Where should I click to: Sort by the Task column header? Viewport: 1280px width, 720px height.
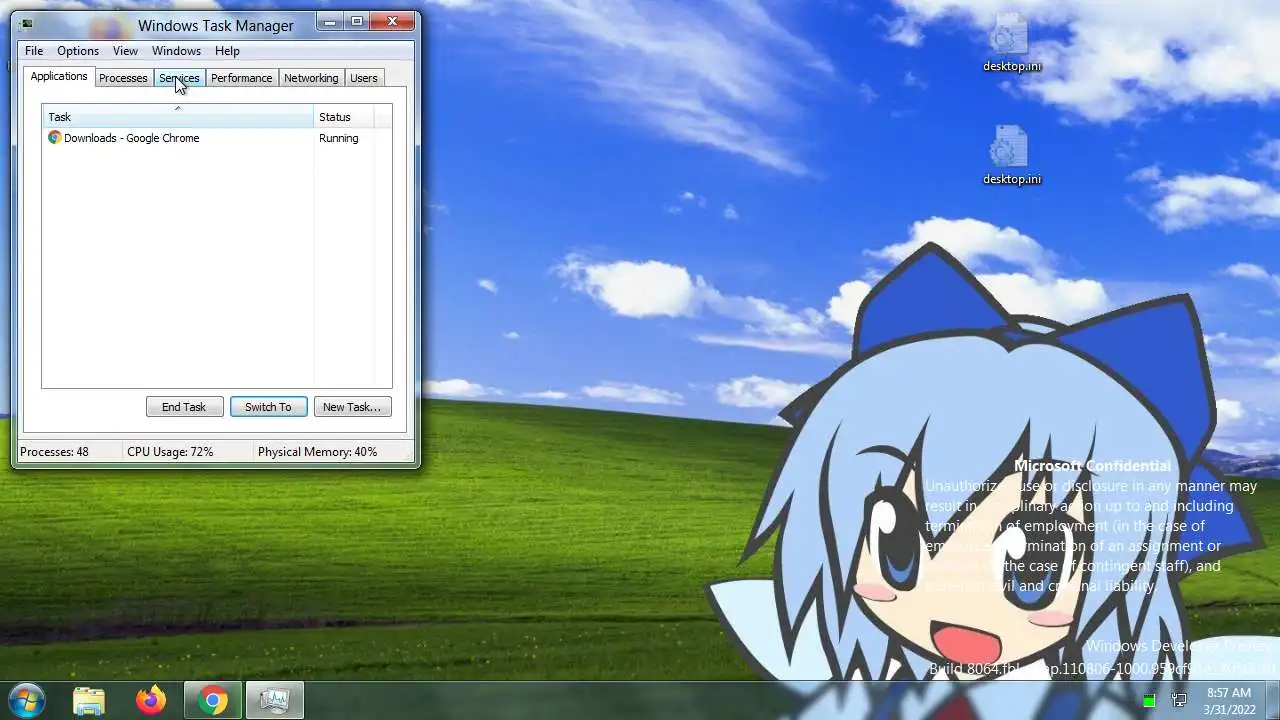pos(178,117)
